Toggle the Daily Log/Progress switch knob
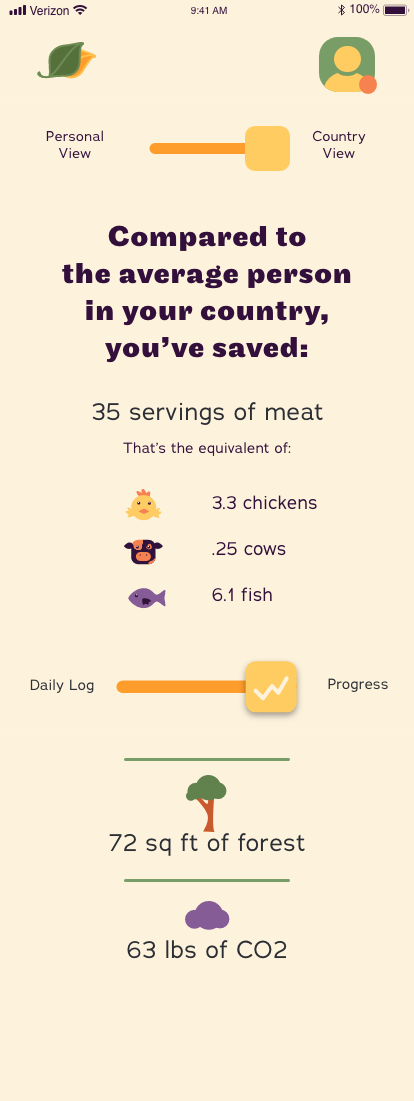This screenshot has width=414, height=1101. (271, 687)
